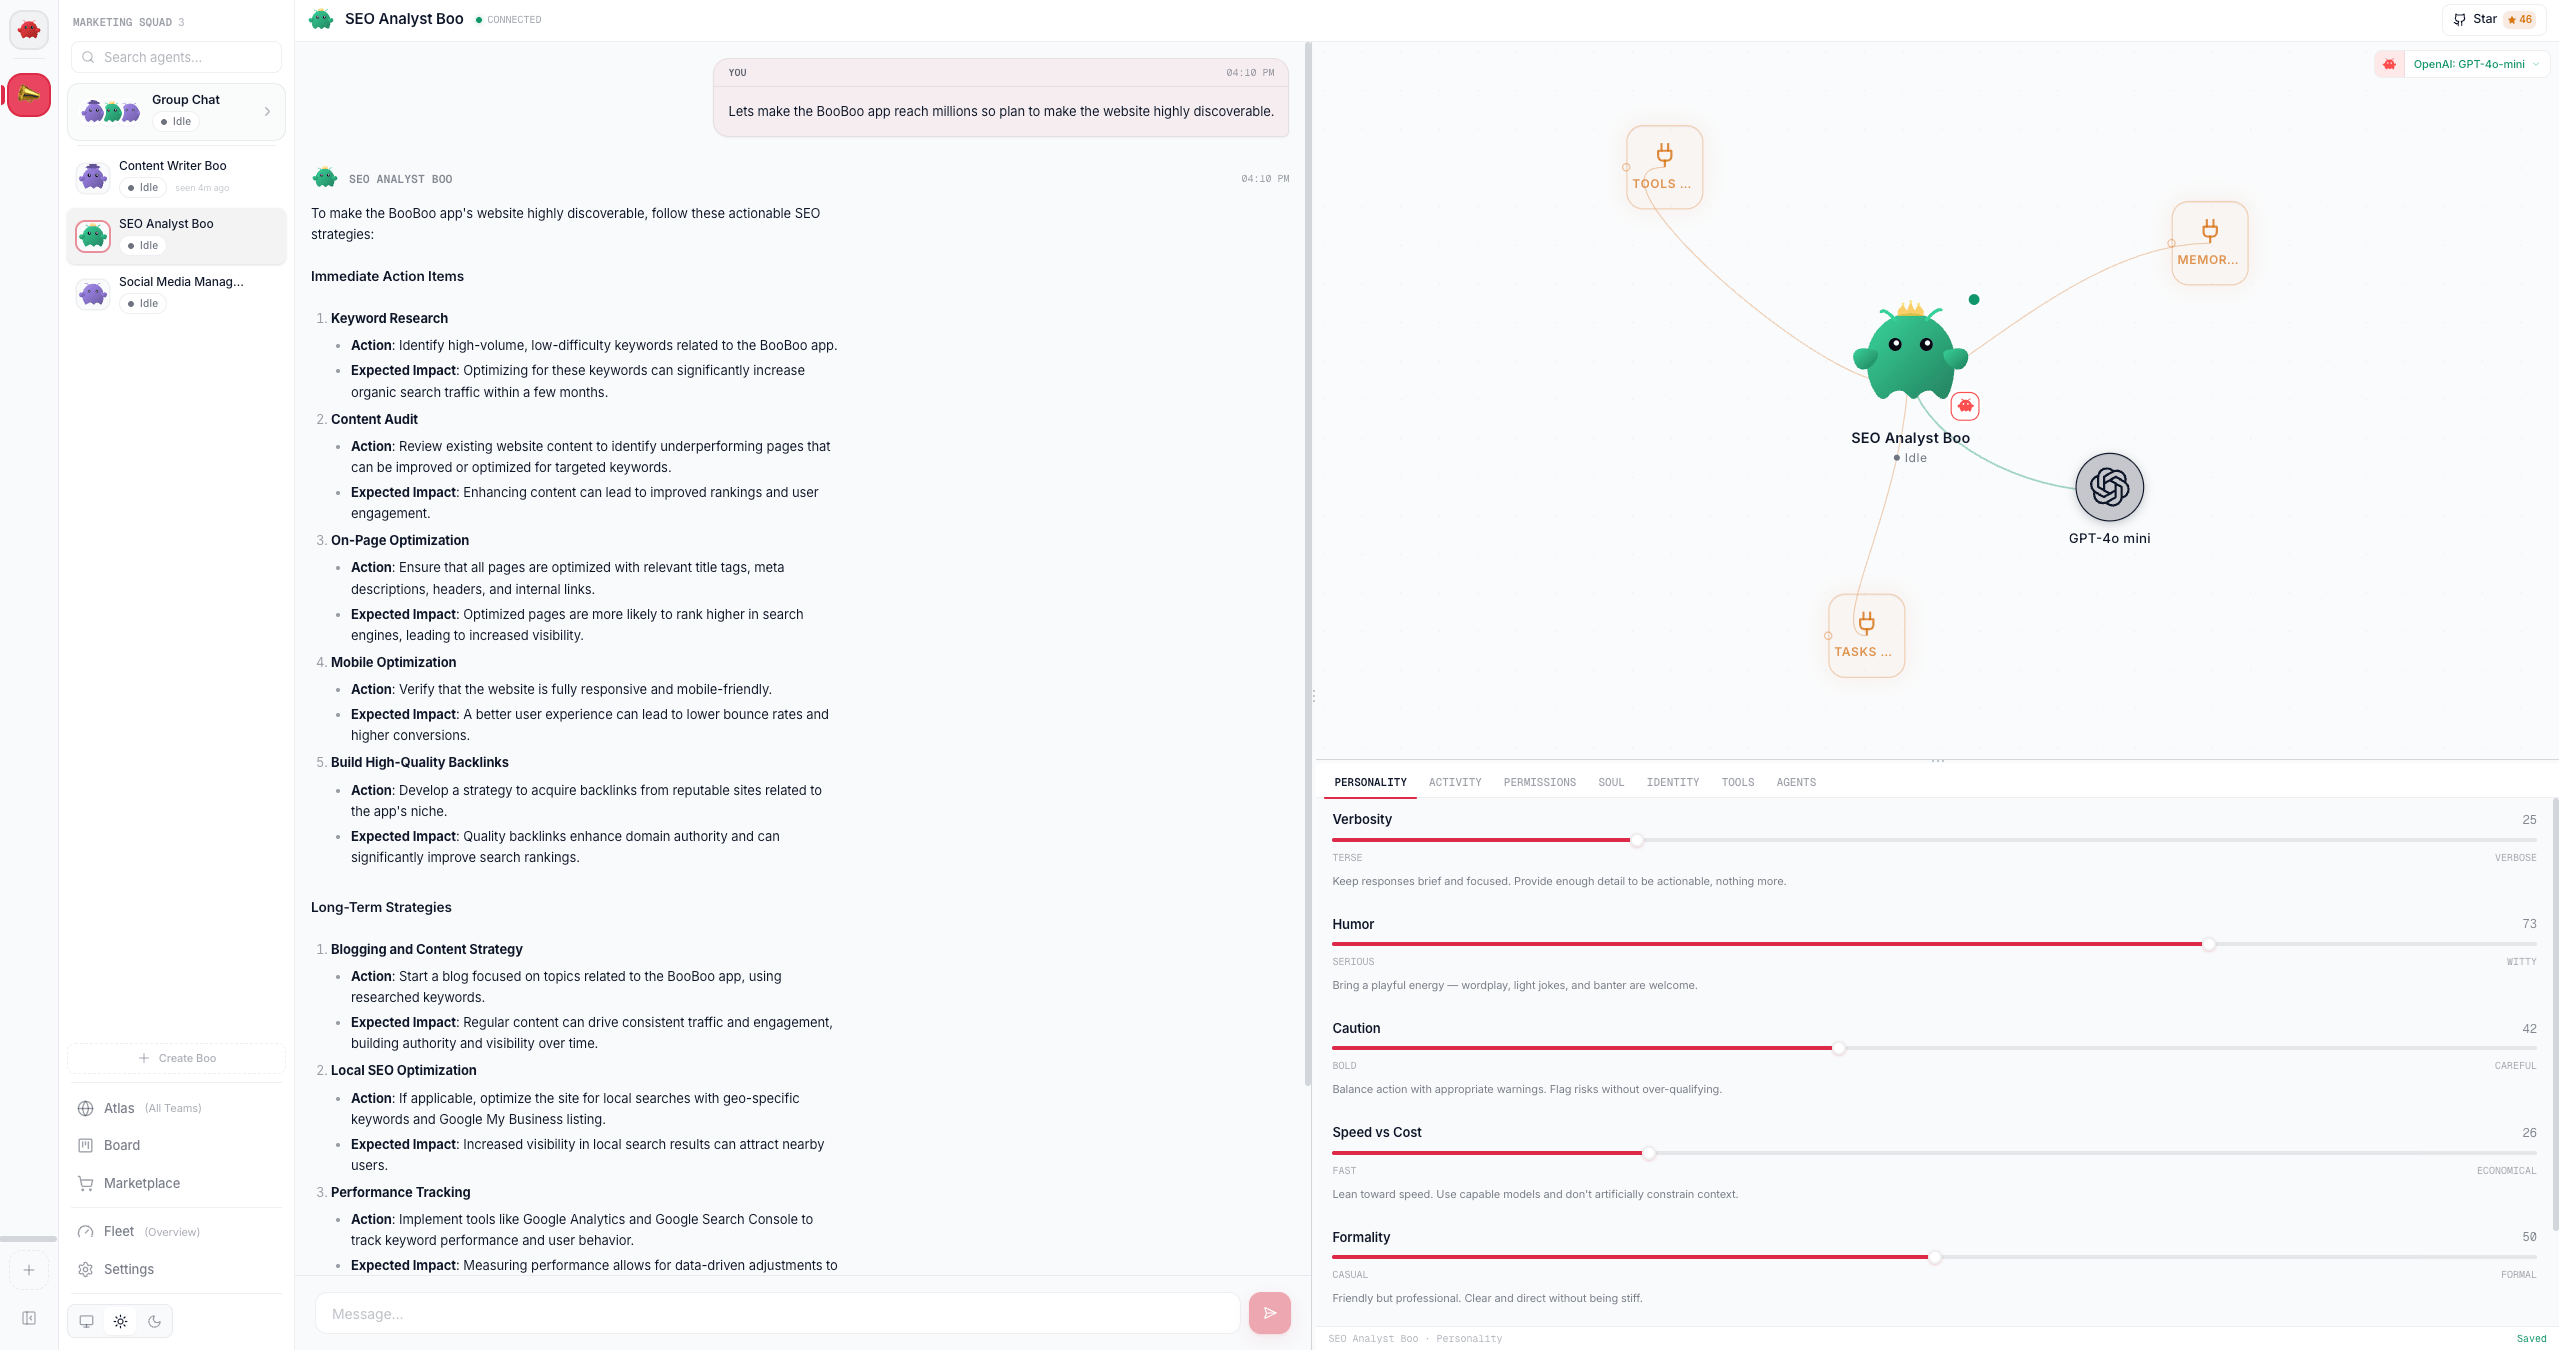Click the Board kanban icon
The height and width of the screenshot is (1350, 2559).
[86, 1145]
